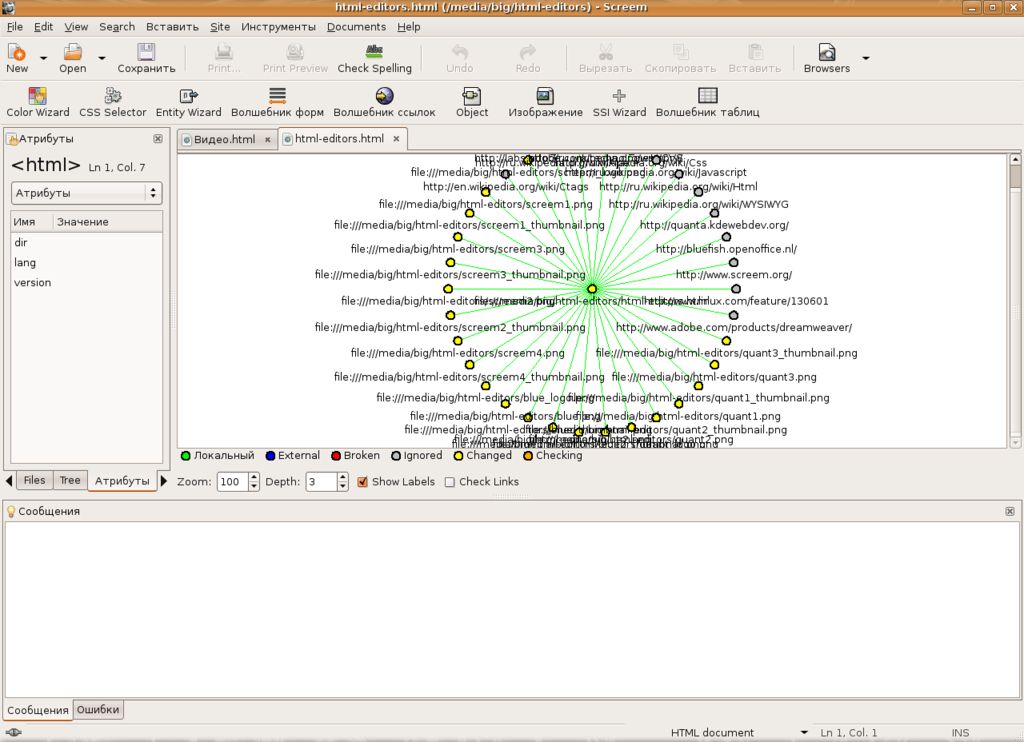Click the Depth spinner arrows
Screen dimensions: 1024x742
click(x=342, y=482)
